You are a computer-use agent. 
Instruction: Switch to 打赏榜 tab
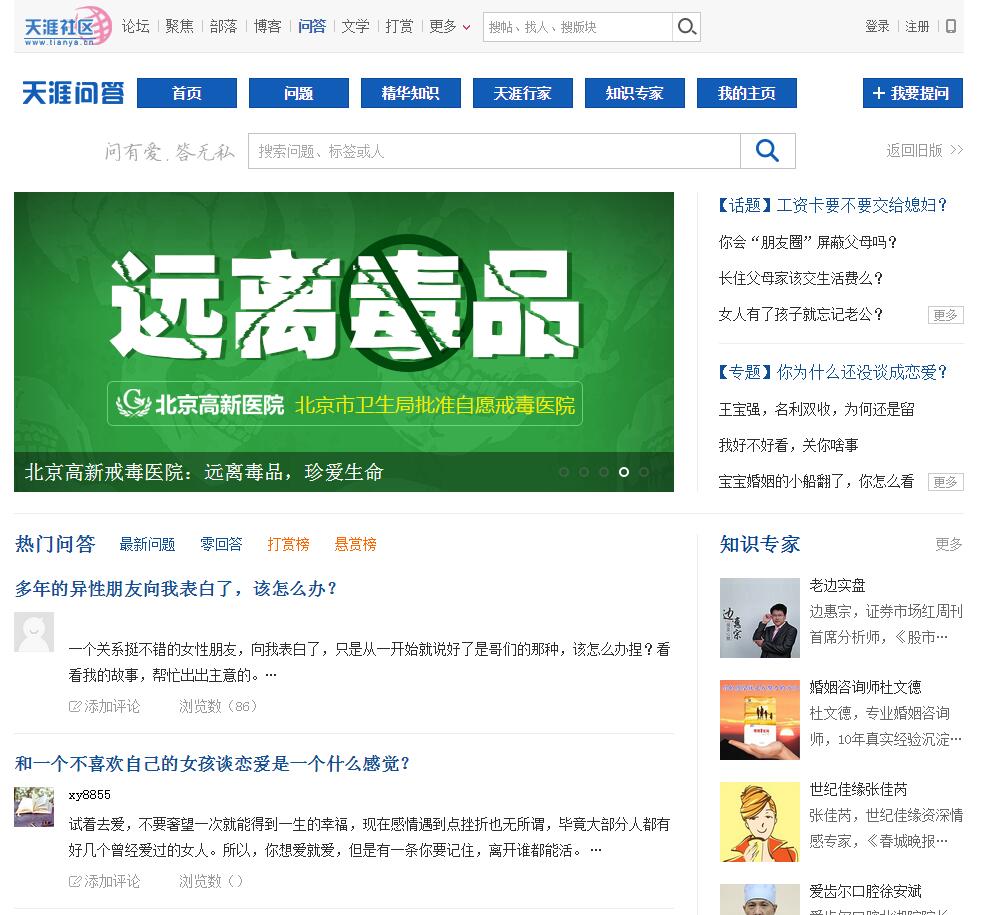point(289,544)
